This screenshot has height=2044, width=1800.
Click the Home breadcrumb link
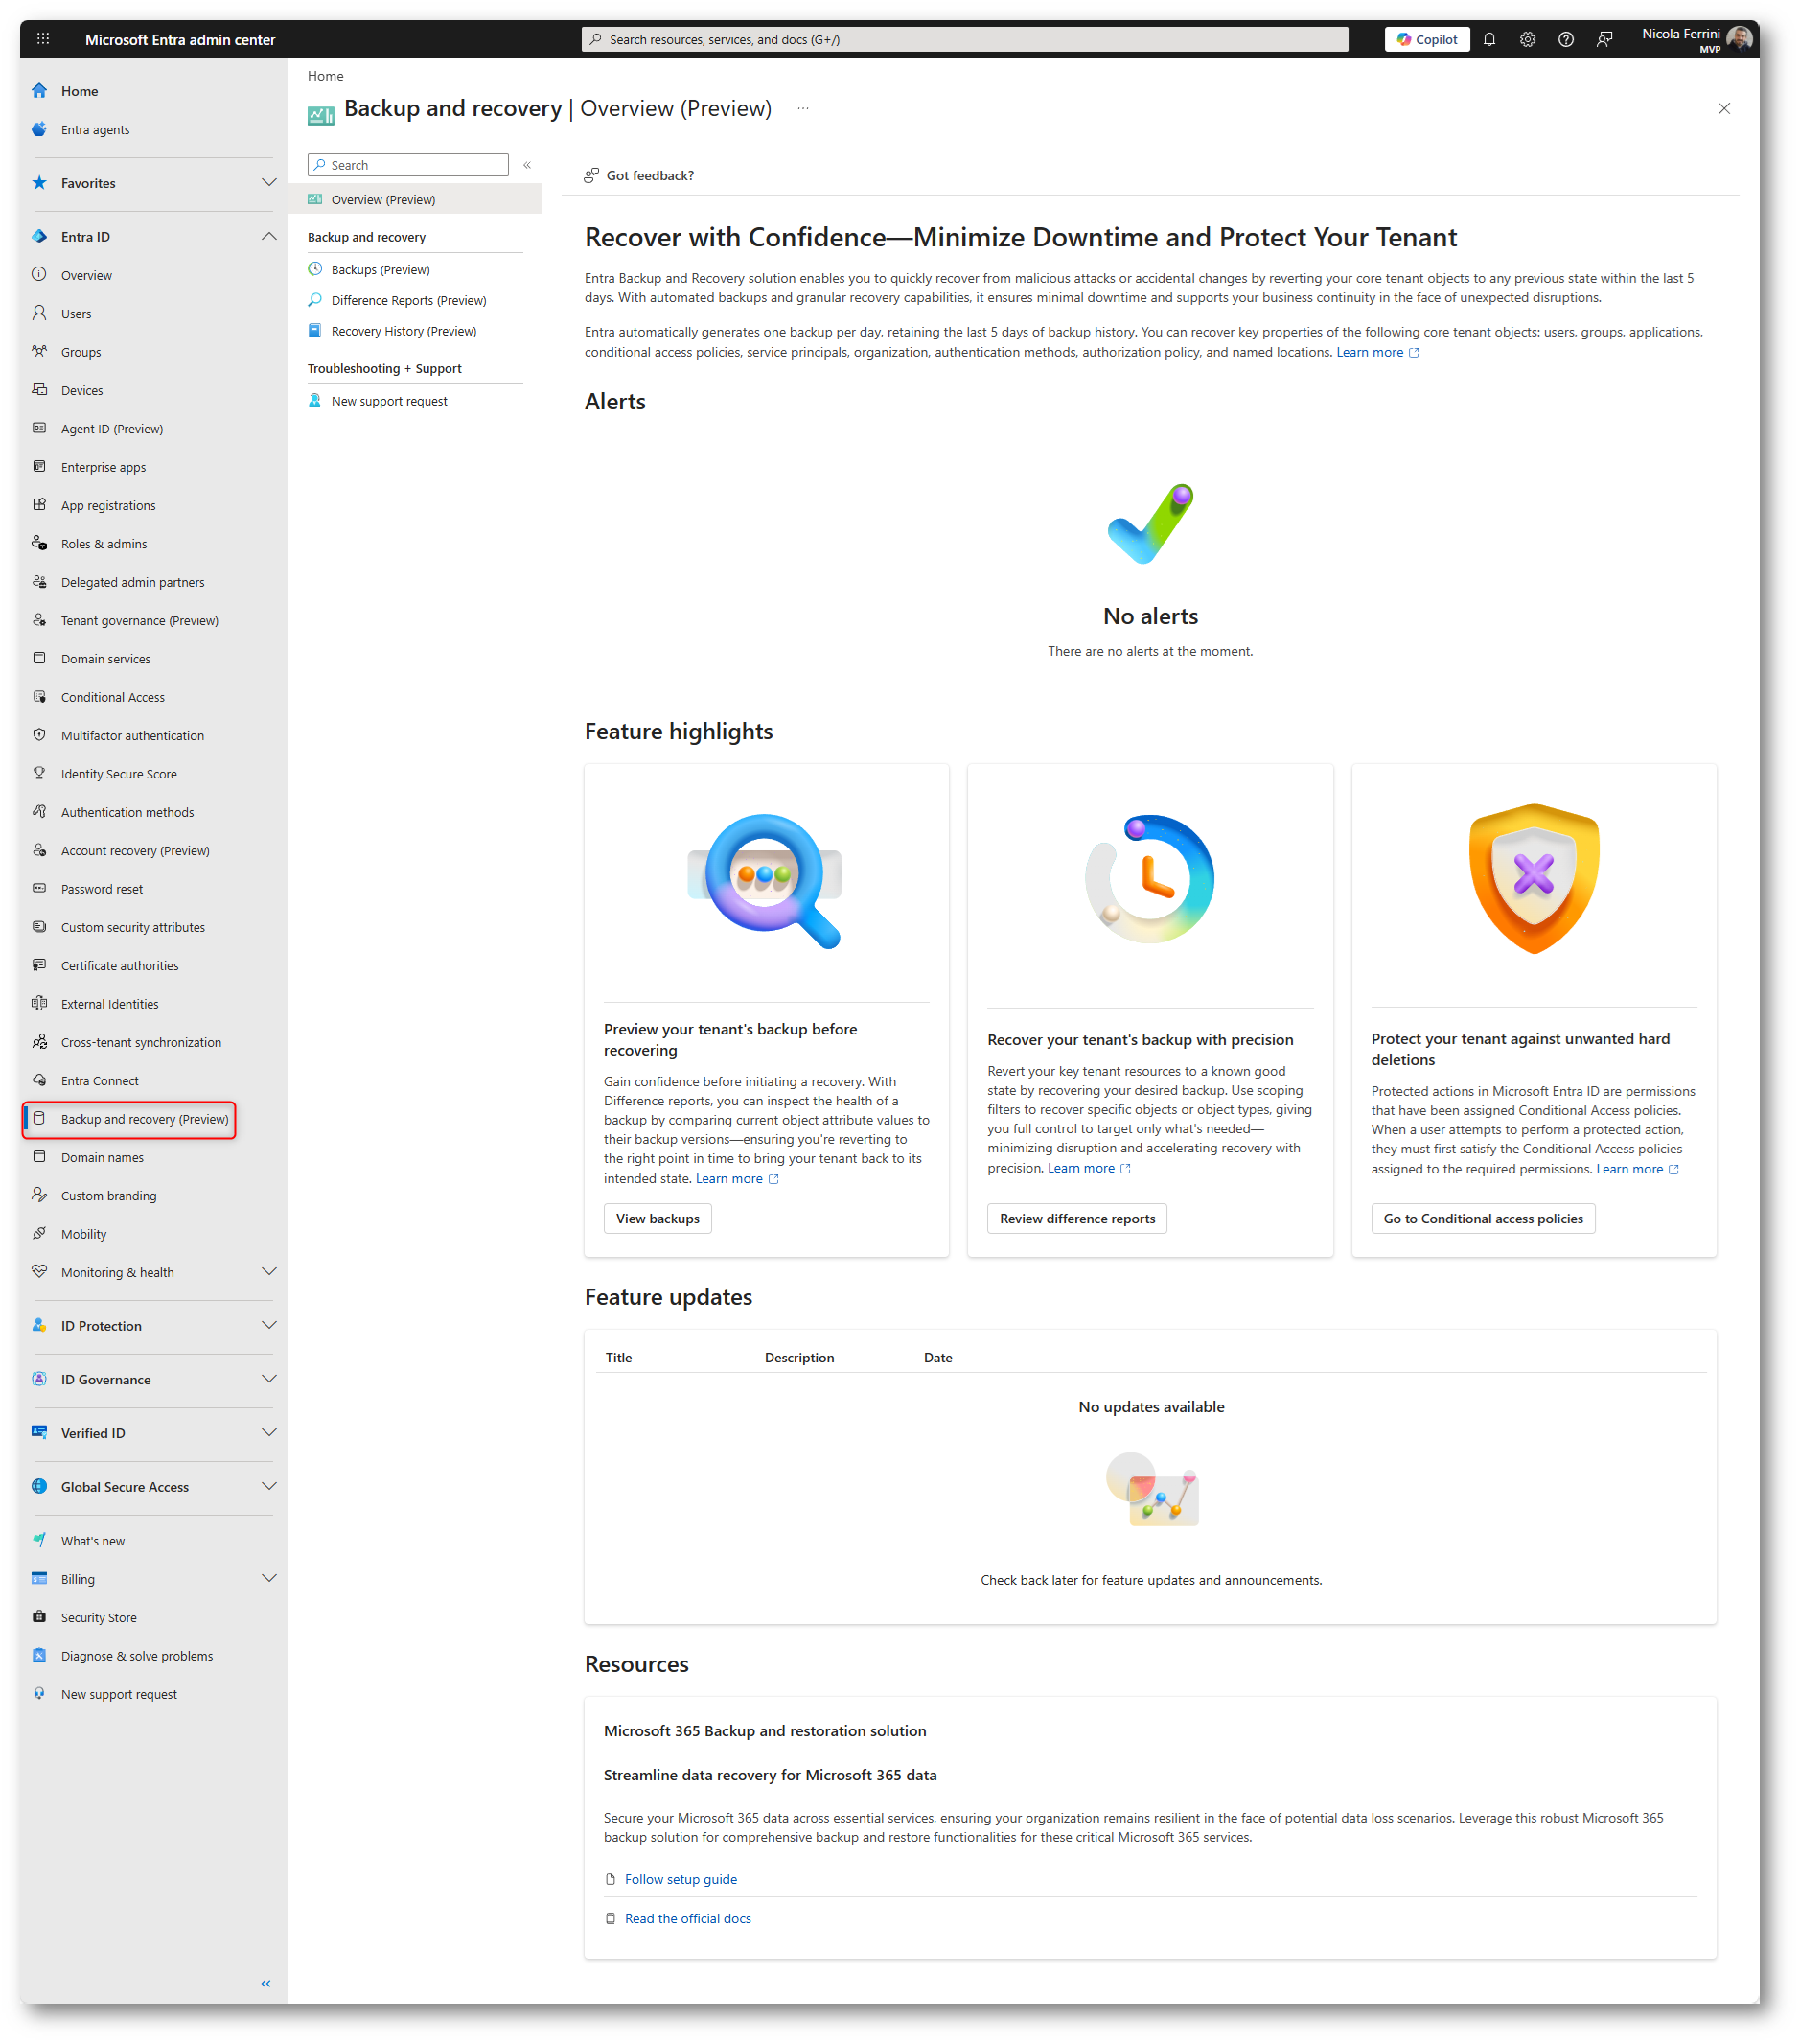[x=325, y=76]
